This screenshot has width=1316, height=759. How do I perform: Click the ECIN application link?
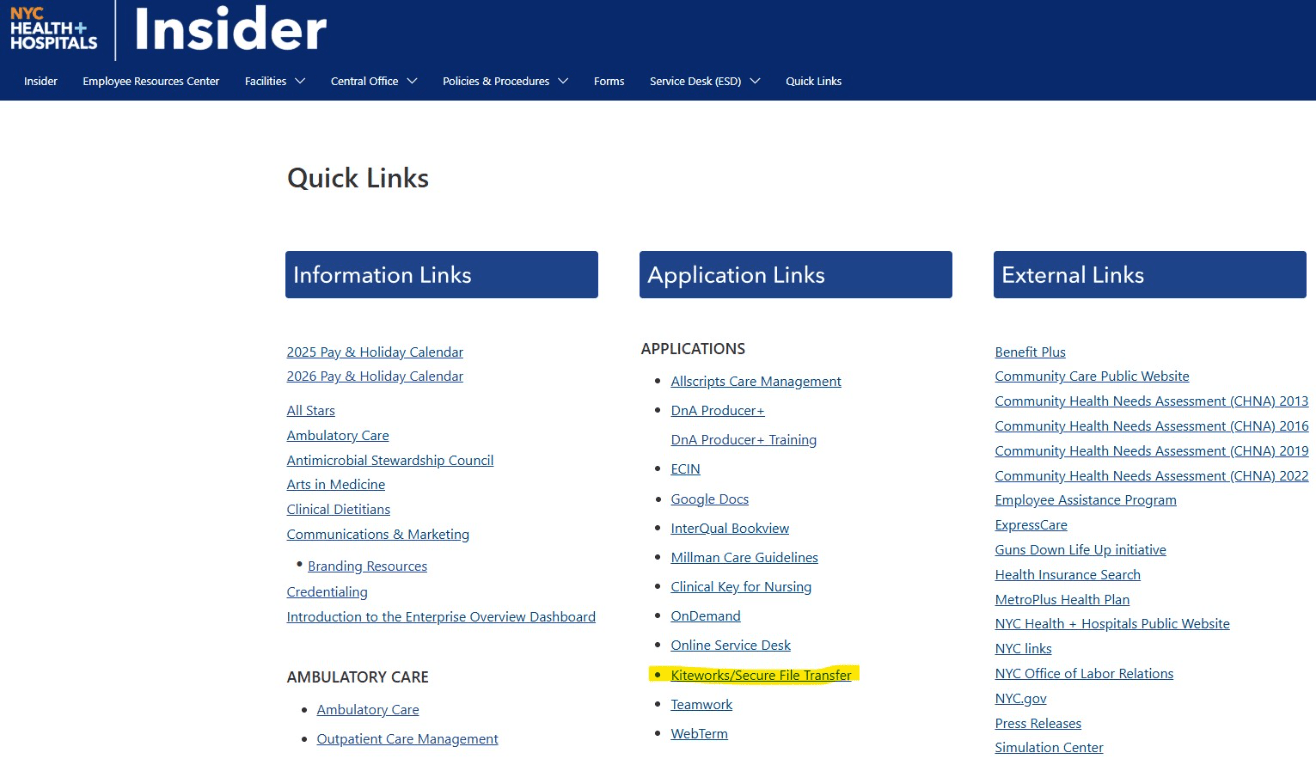coord(685,469)
